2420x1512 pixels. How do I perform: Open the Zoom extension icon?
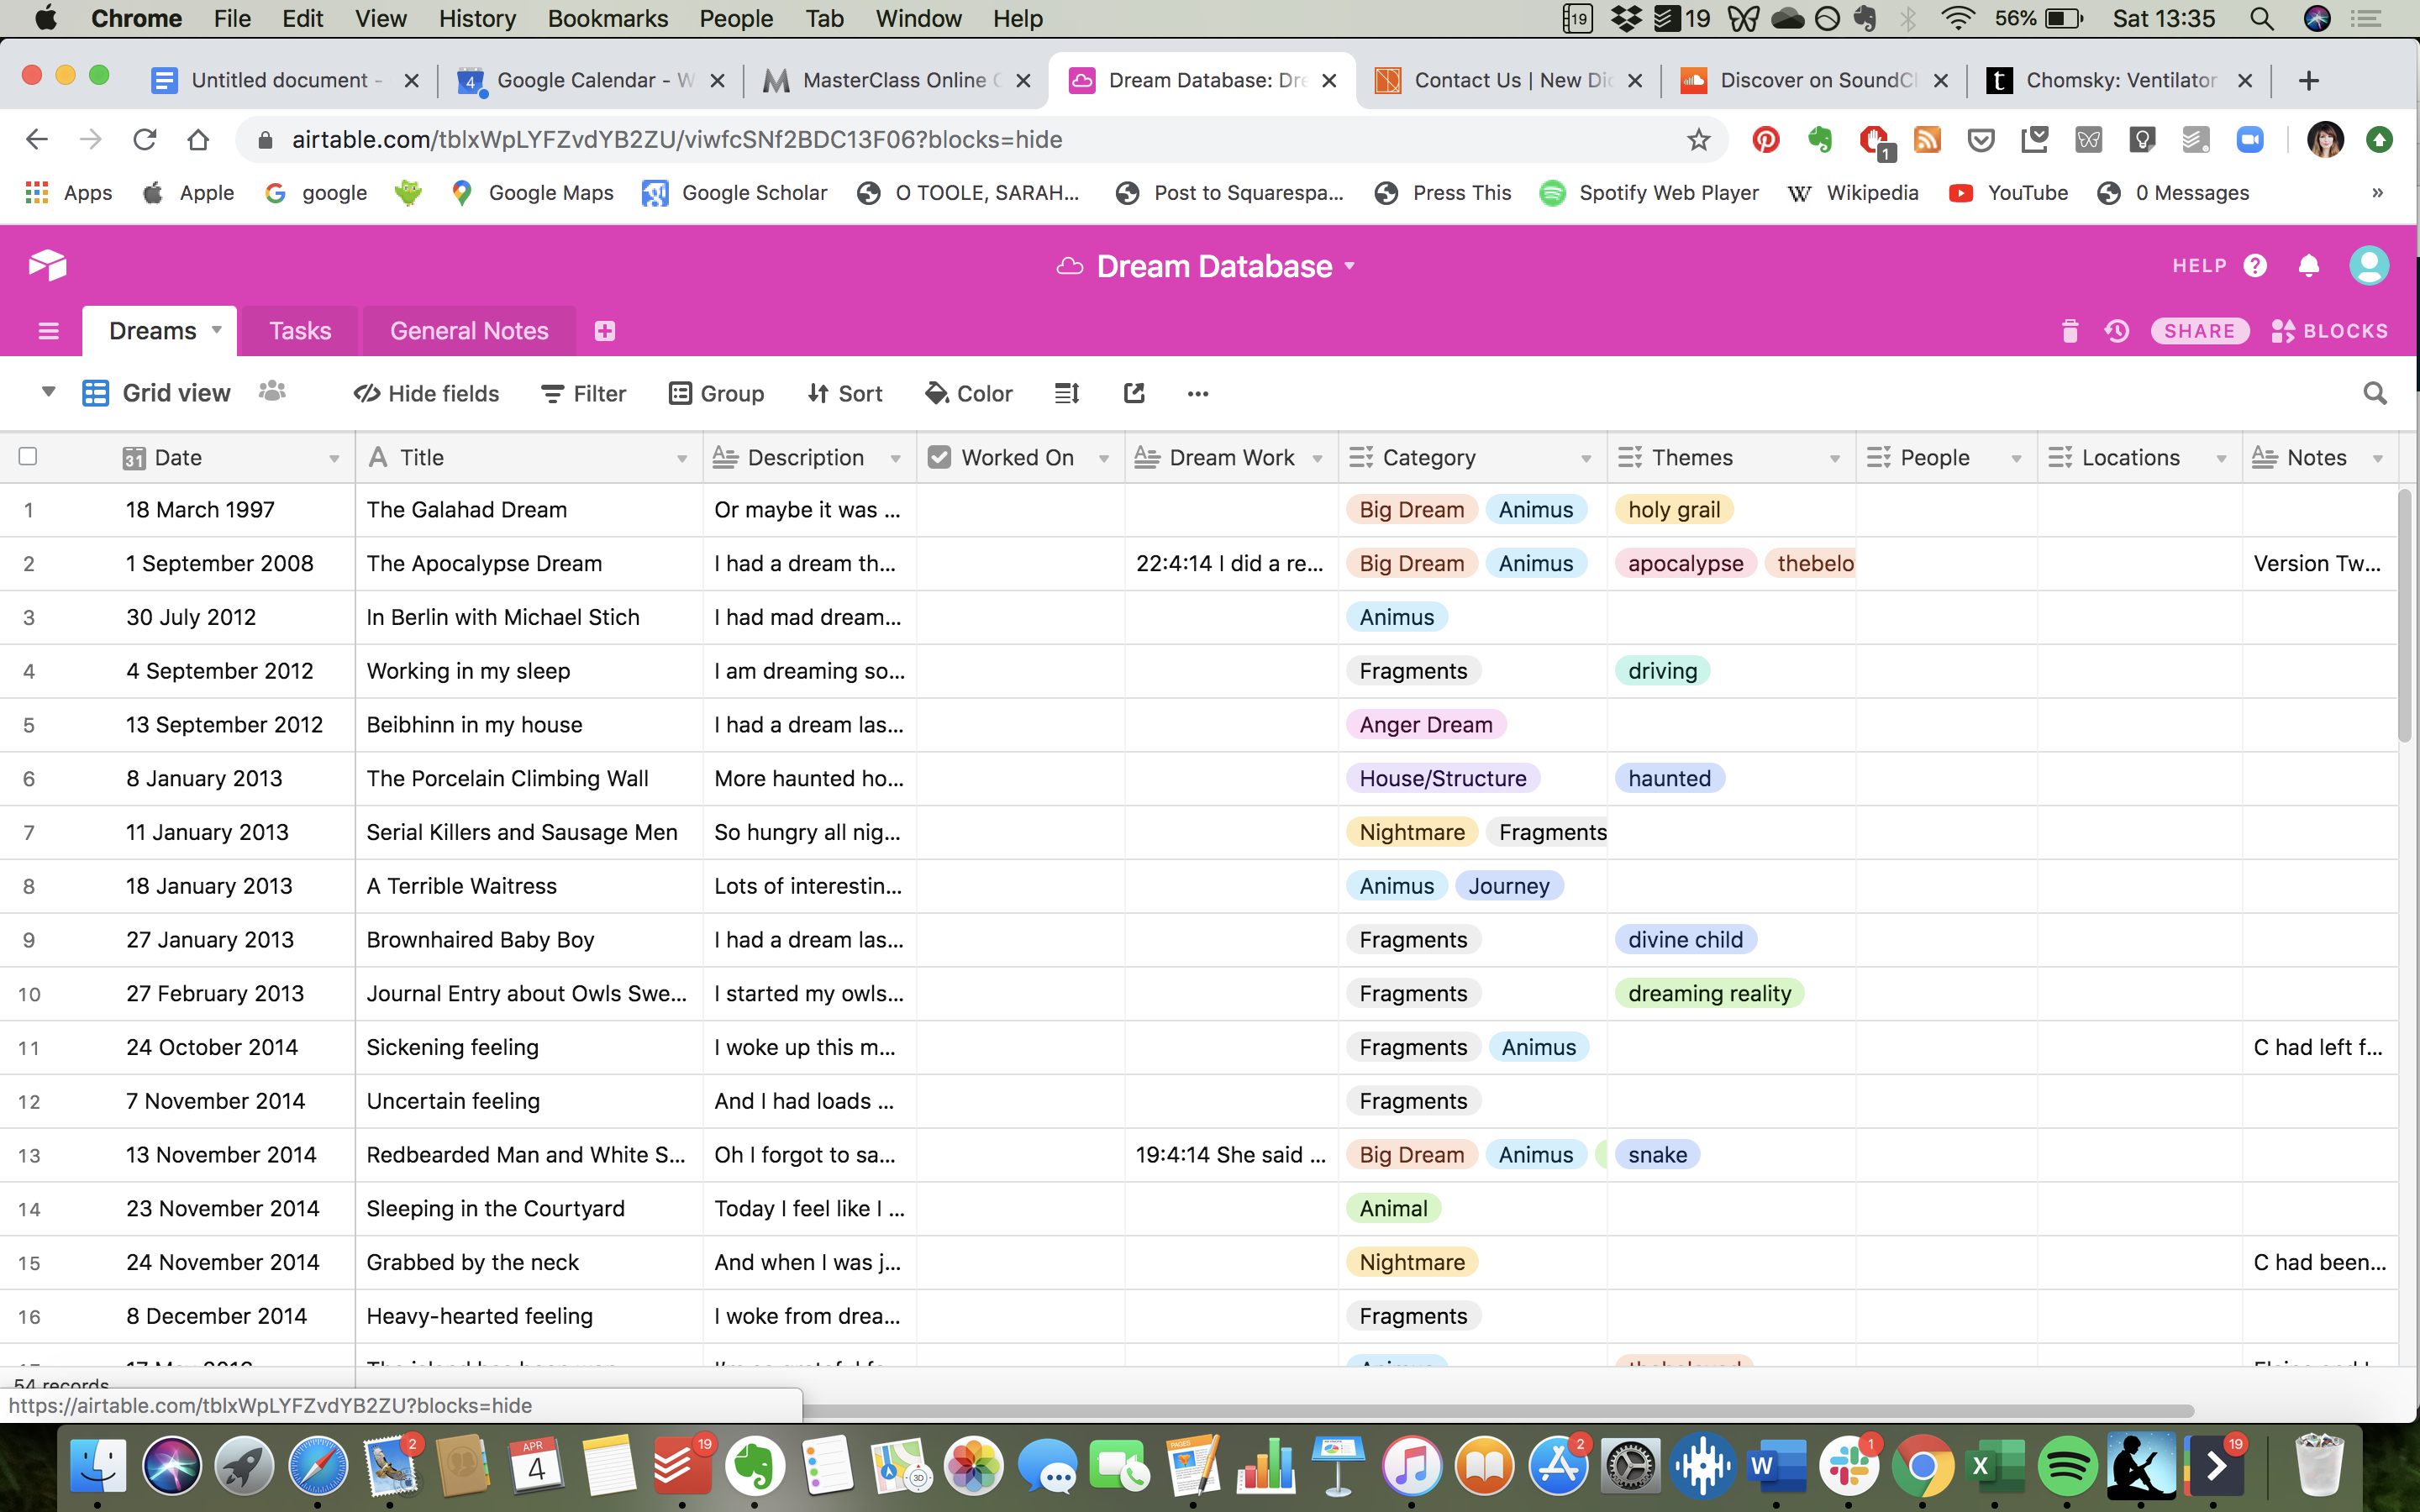coord(2250,140)
